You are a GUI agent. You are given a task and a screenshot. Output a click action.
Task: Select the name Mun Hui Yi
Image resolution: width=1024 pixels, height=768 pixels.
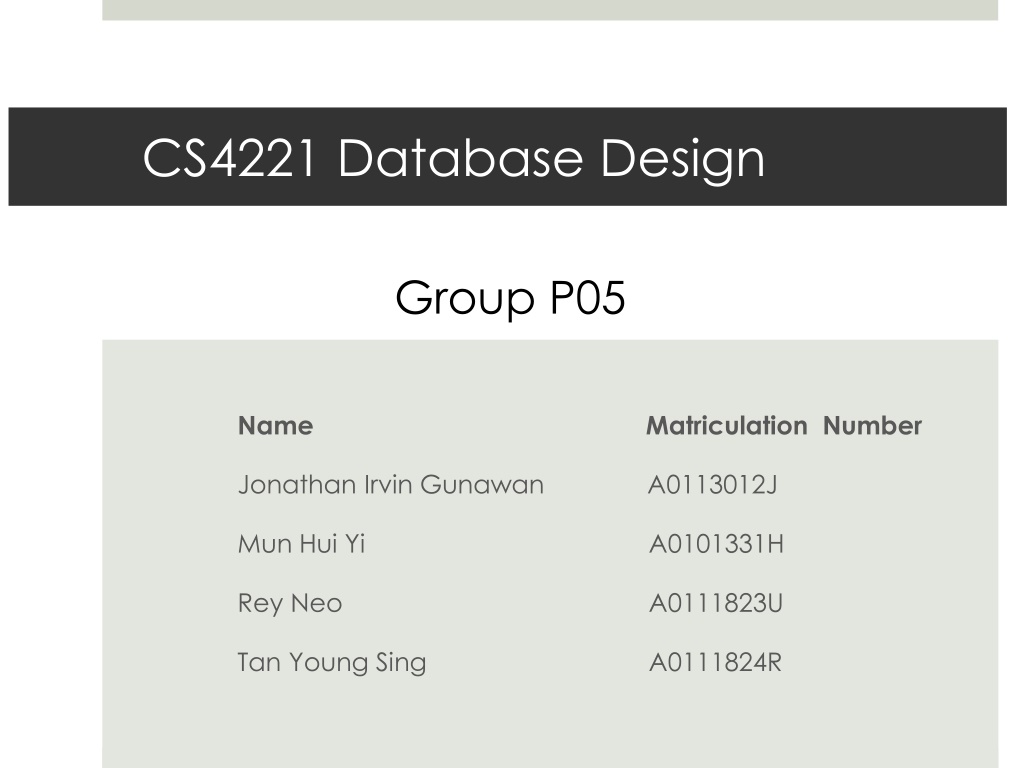[301, 544]
